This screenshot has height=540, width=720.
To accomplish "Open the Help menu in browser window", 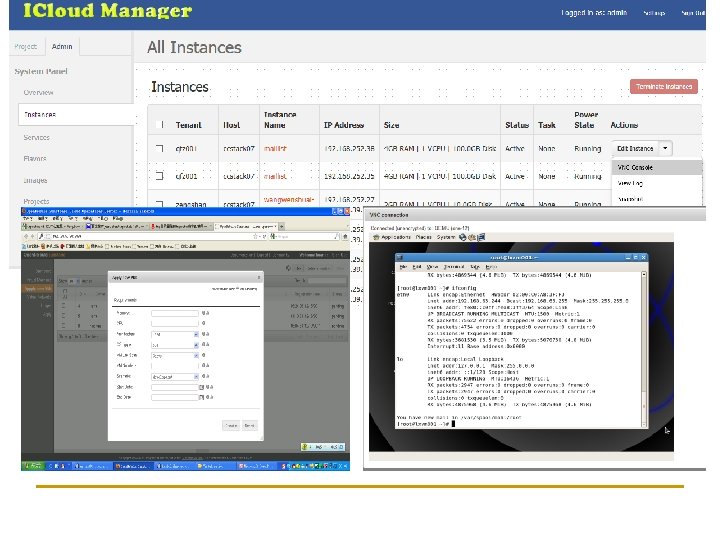I will pos(118,219).
